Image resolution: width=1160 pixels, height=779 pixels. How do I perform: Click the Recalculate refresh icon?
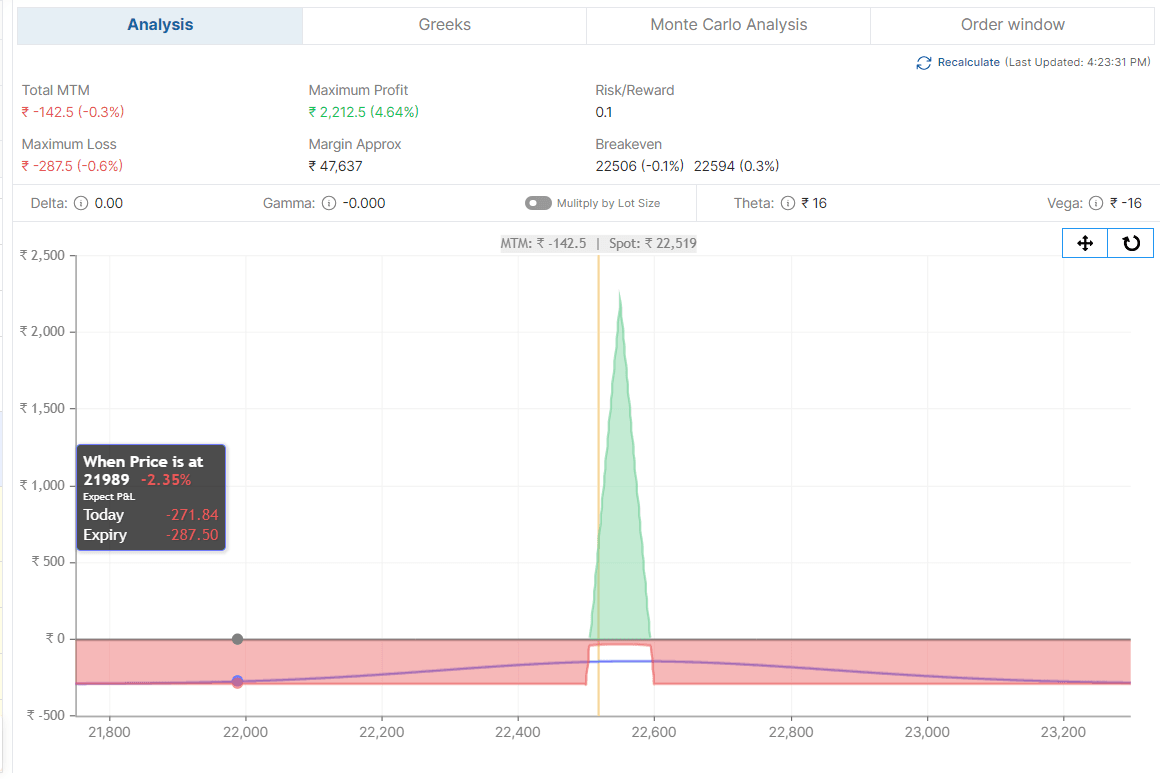pos(924,63)
